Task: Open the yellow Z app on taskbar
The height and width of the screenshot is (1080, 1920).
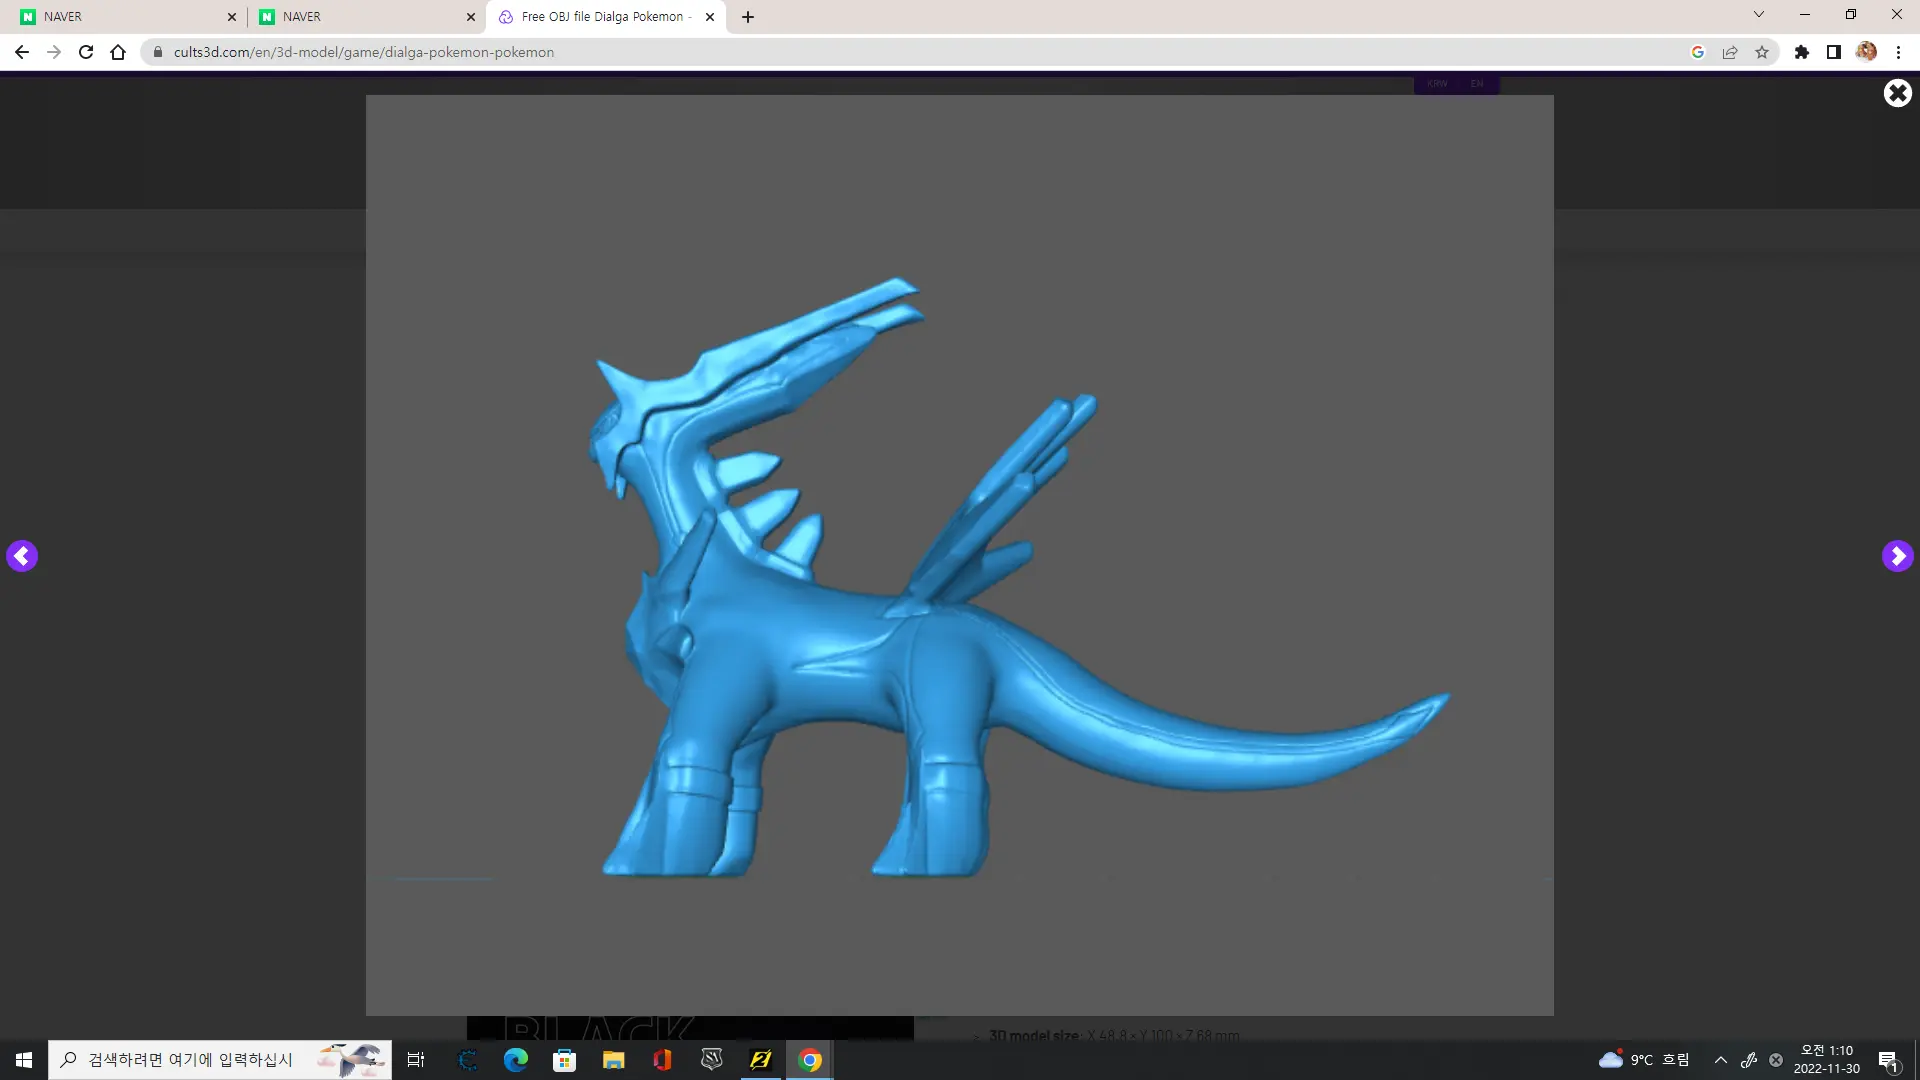Action: coord(761,1060)
